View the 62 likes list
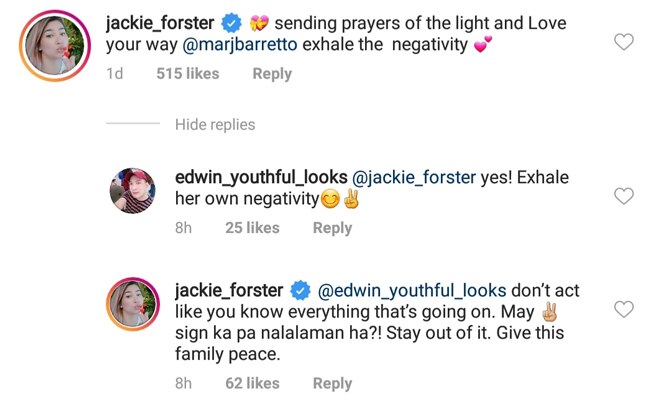The width and height of the screenshot is (660, 400). click(252, 384)
